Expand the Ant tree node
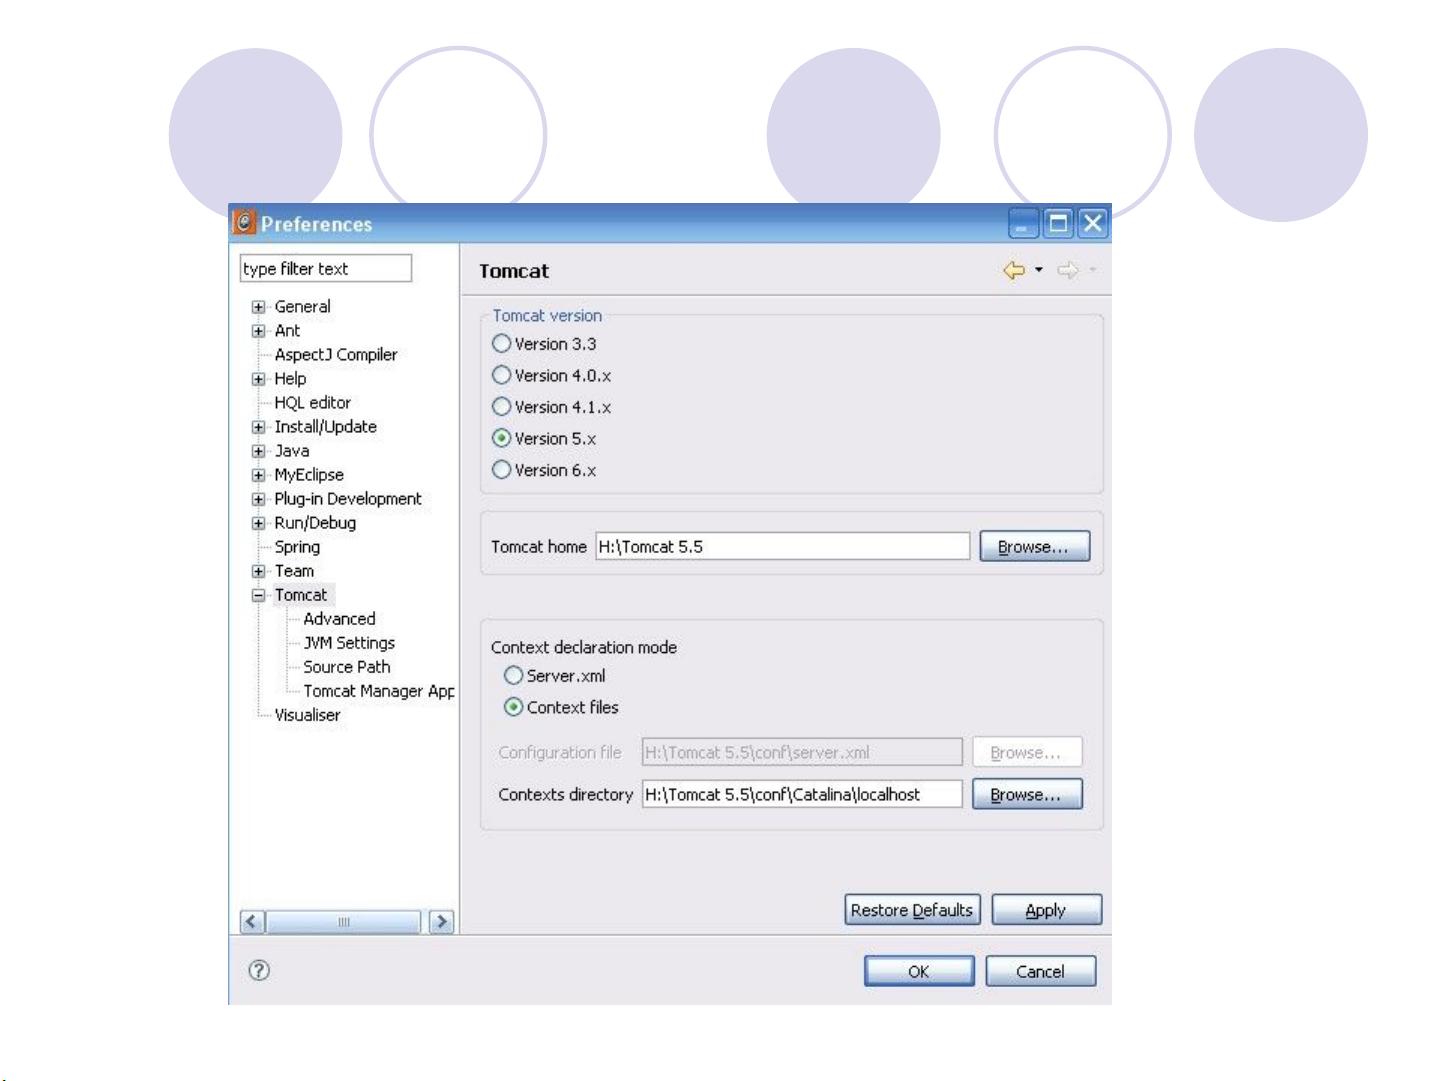 pyautogui.click(x=258, y=331)
